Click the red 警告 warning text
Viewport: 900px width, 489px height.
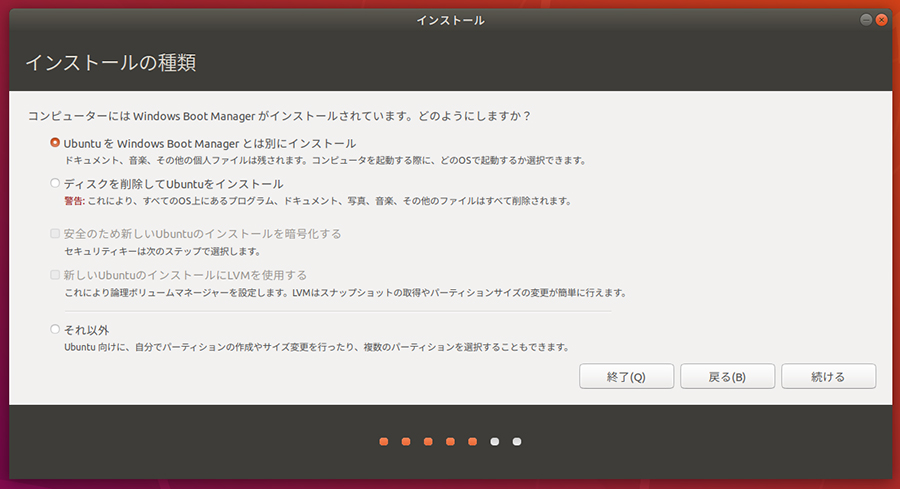pyautogui.click(x=74, y=201)
